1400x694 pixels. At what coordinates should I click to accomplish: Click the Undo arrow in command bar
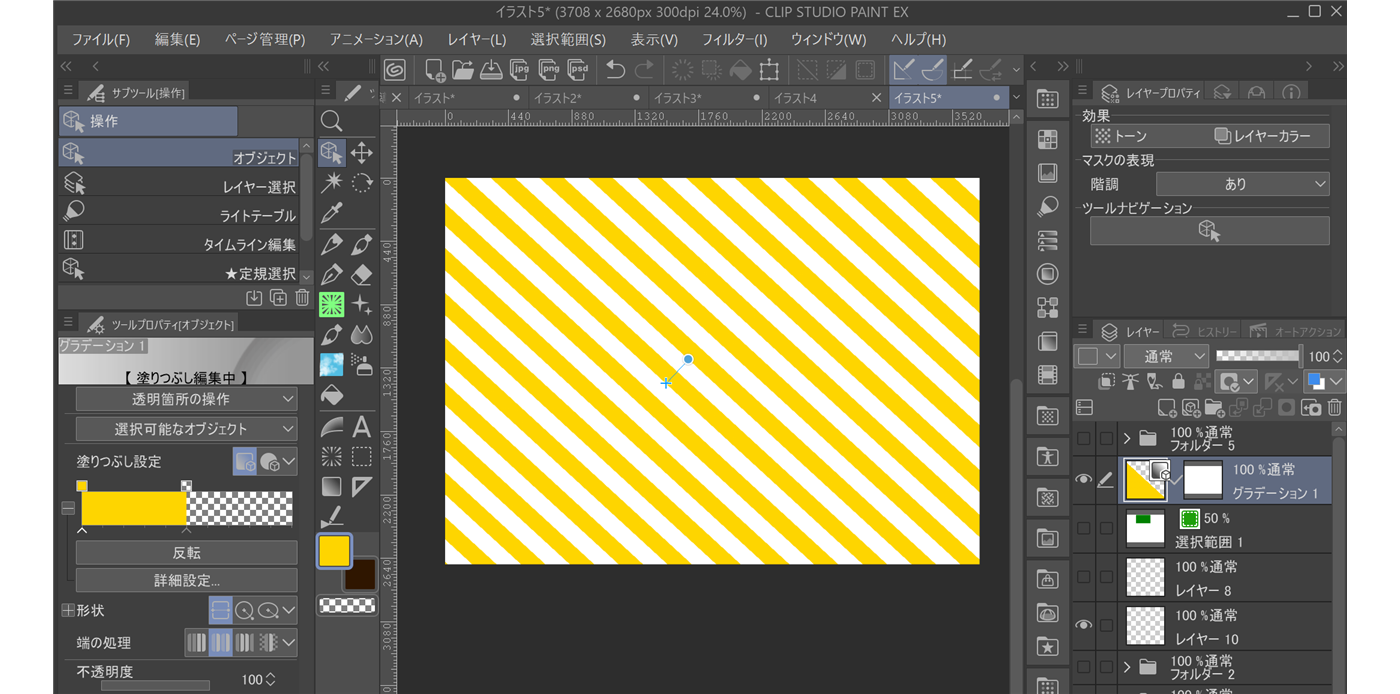[x=616, y=70]
